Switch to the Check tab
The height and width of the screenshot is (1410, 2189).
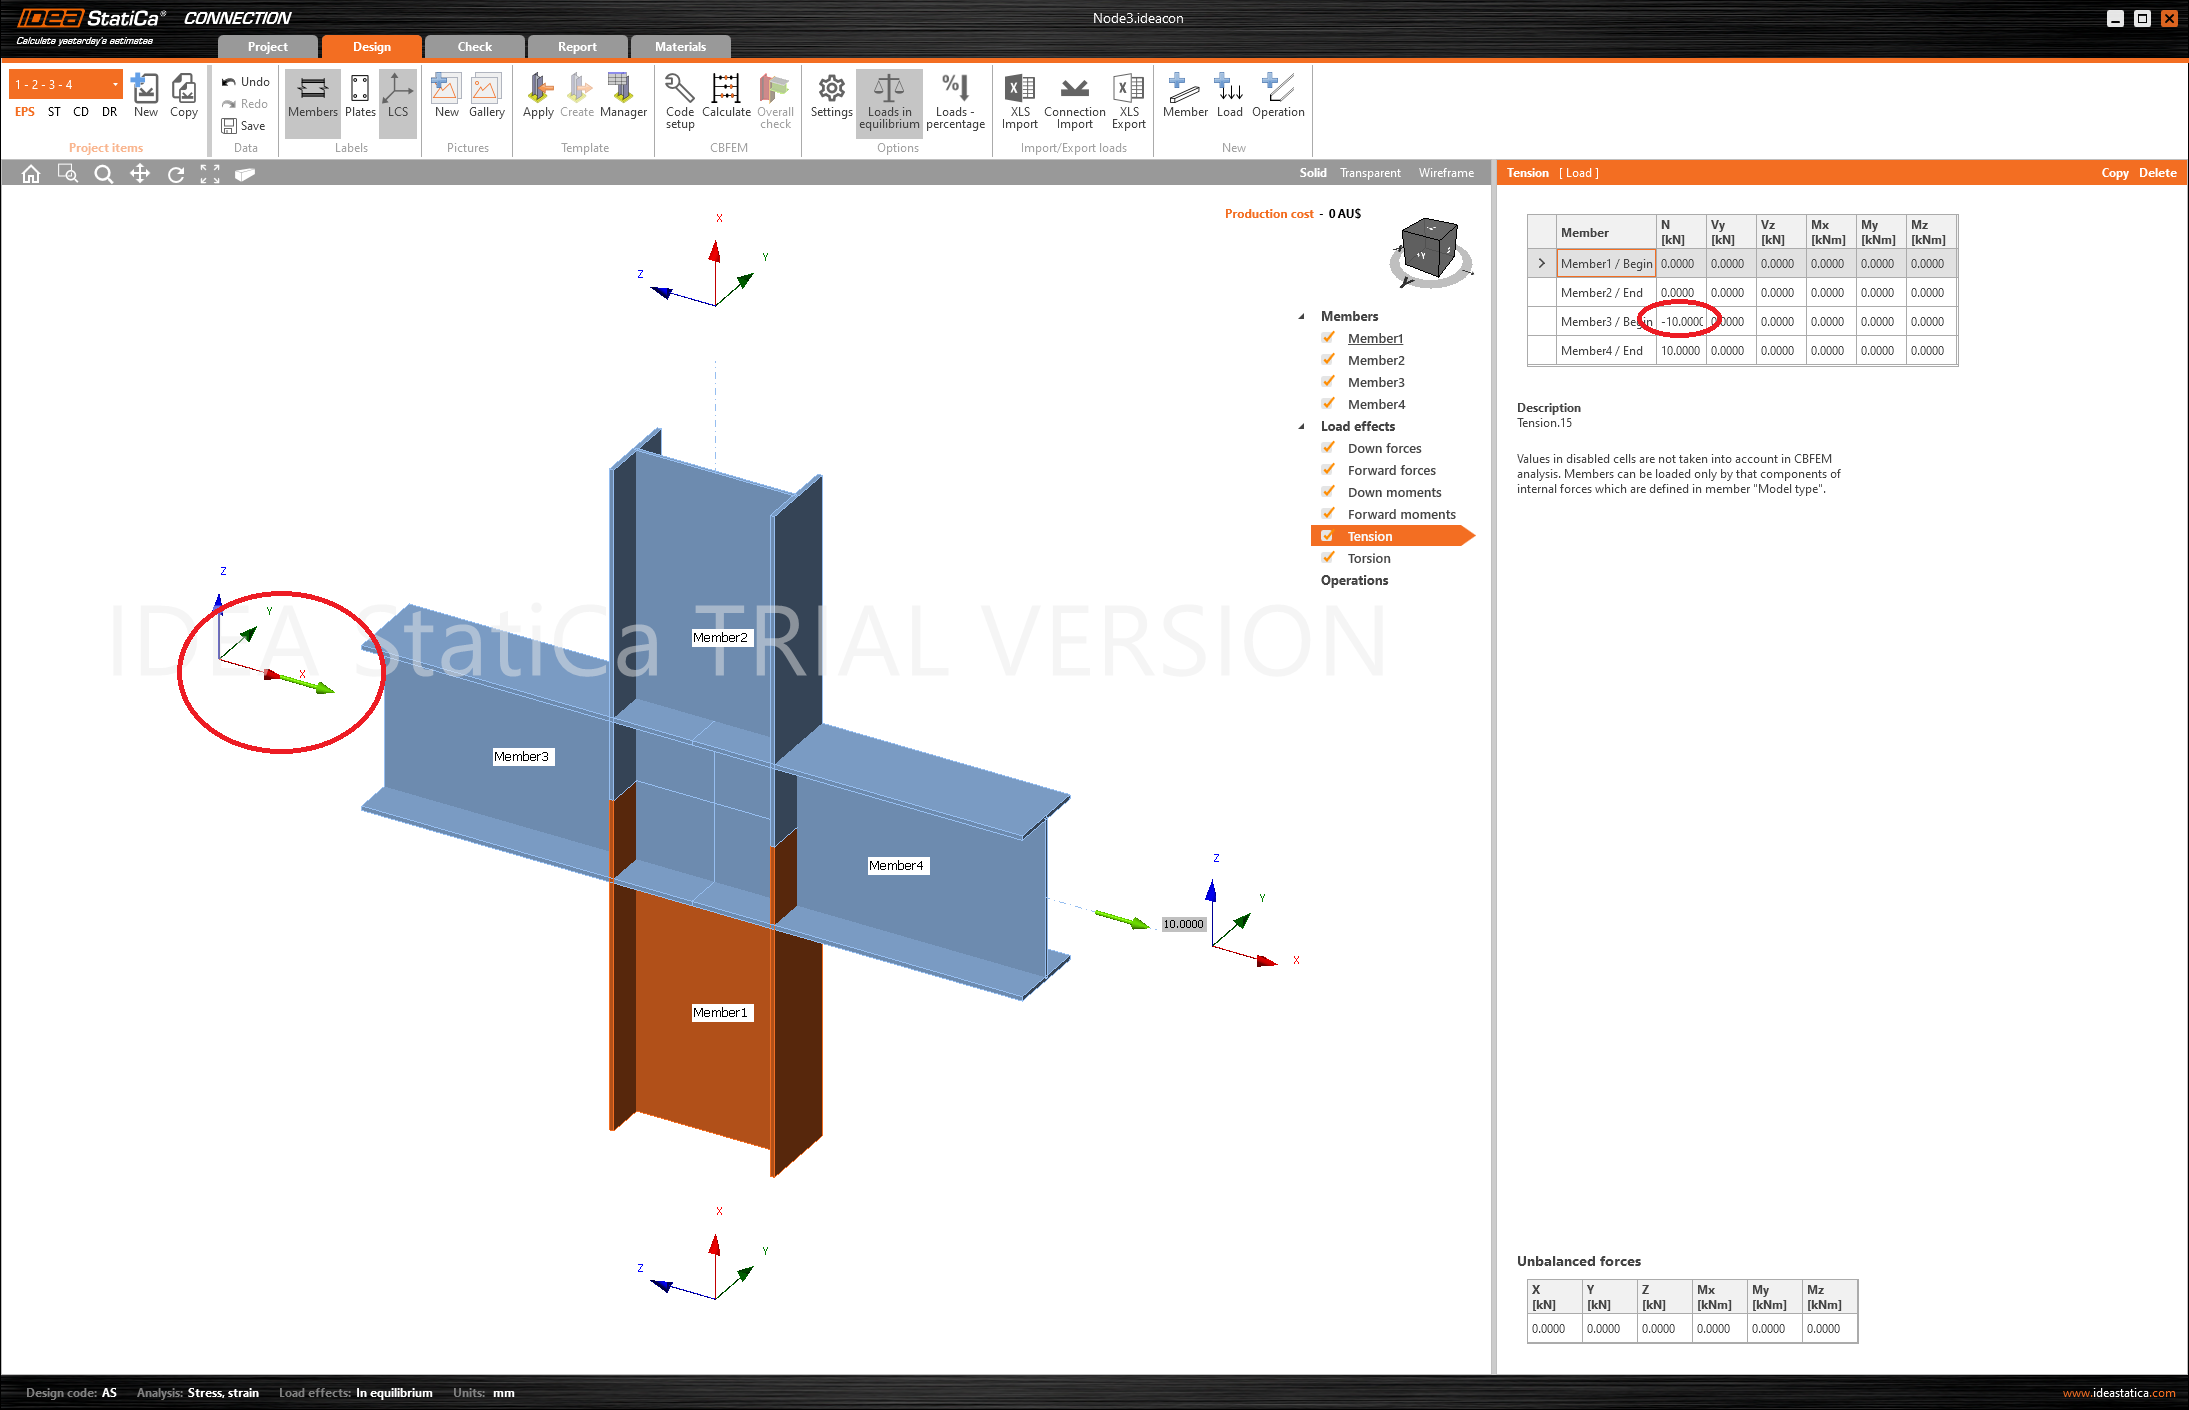point(474,47)
